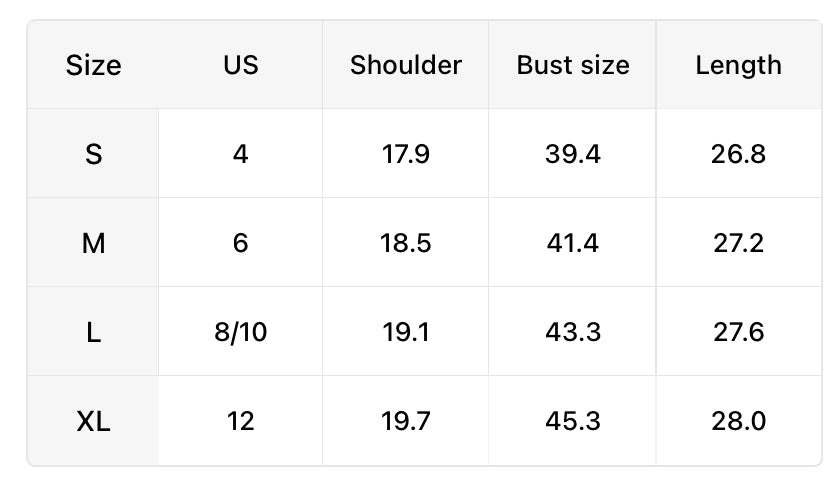Image resolution: width=828 pixels, height=491 pixels.
Task: Select length value 27.2
Action: (x=738, y=243)
